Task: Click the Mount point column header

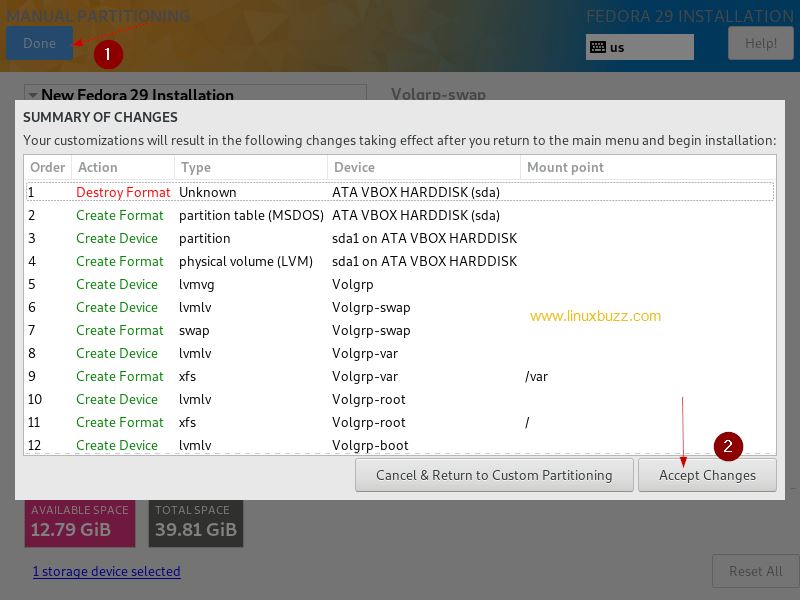Action: 648,167
